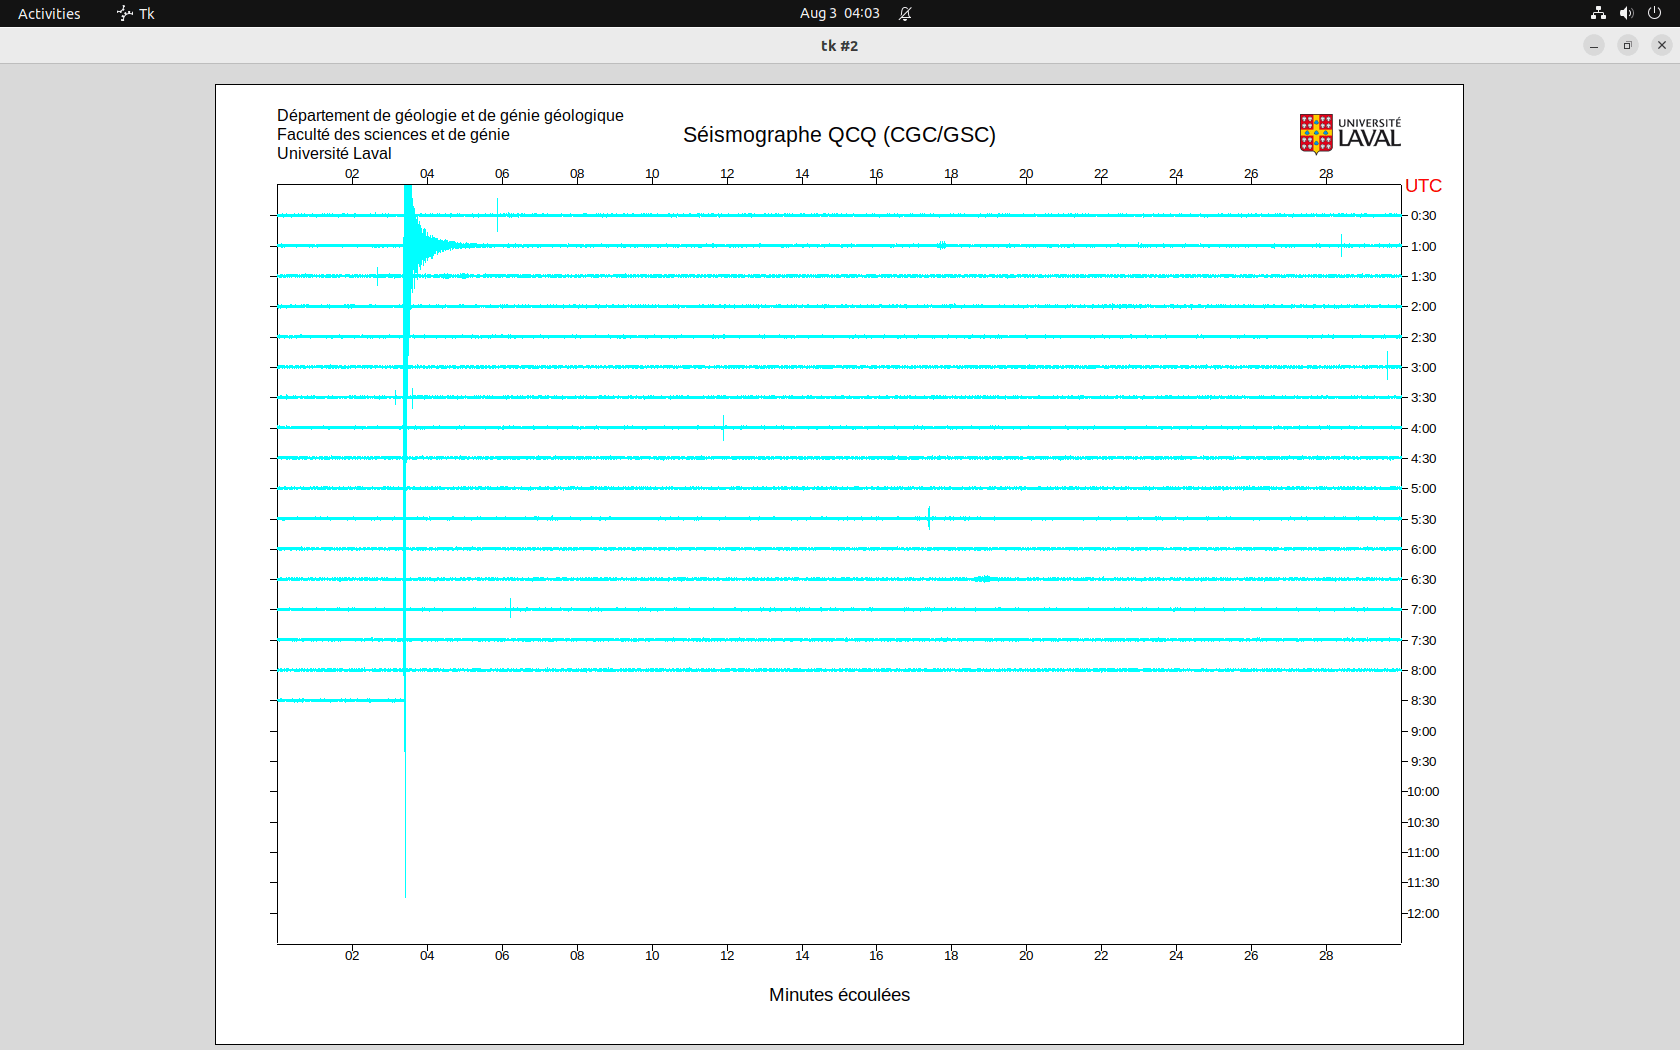This screenshot has width=1680, height=1050.
Task: Click the 7:00 time label
Action: (1423, 610)
